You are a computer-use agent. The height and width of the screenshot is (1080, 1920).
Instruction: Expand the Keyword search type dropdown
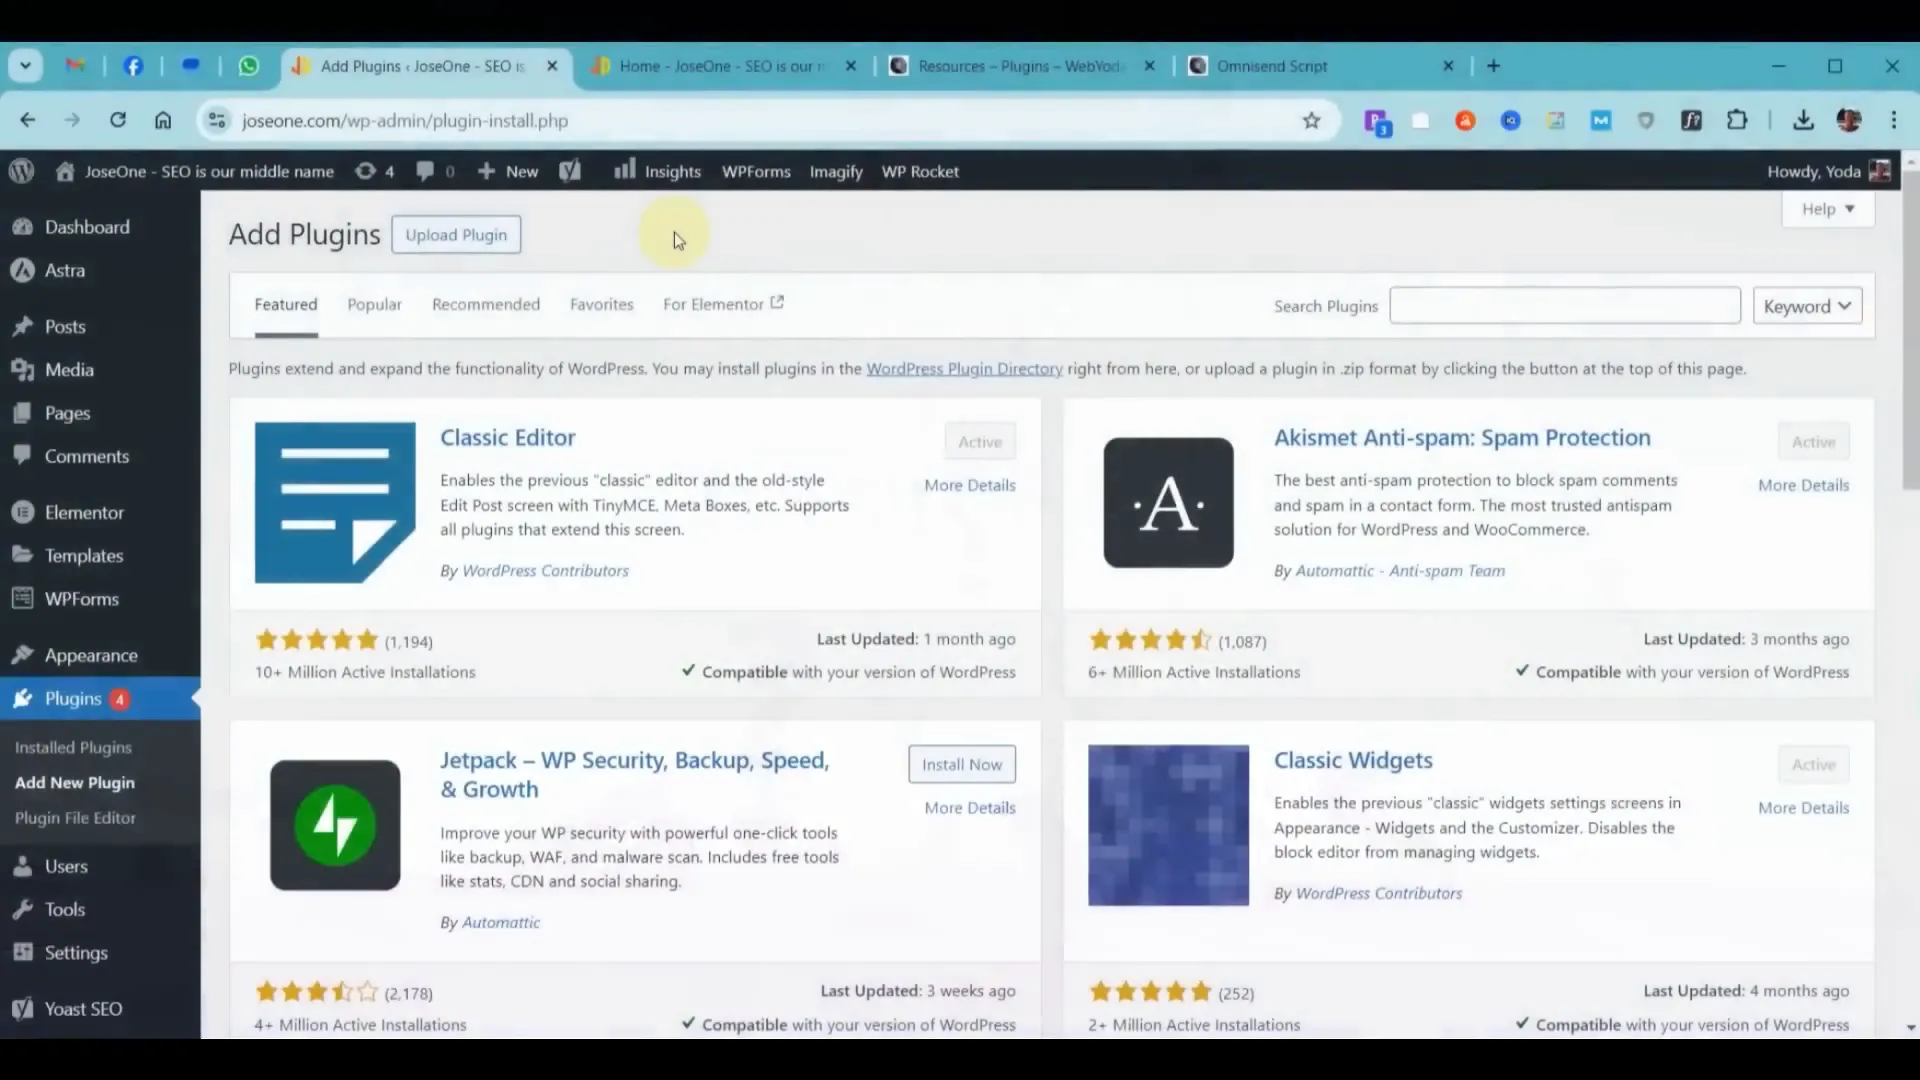point(1807,306)
